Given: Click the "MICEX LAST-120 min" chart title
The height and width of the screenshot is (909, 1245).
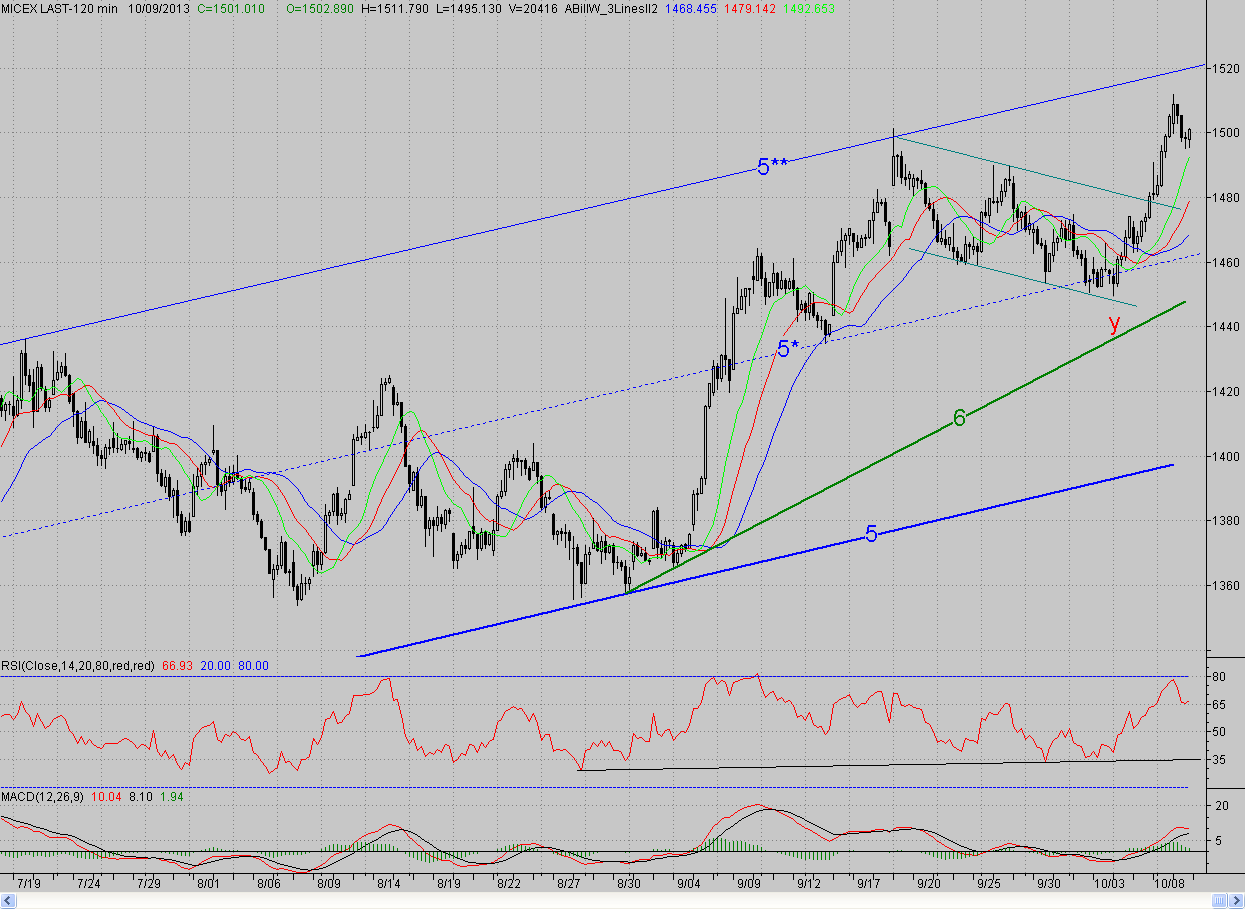Looking at the screenshot, I should click(59, 8).
